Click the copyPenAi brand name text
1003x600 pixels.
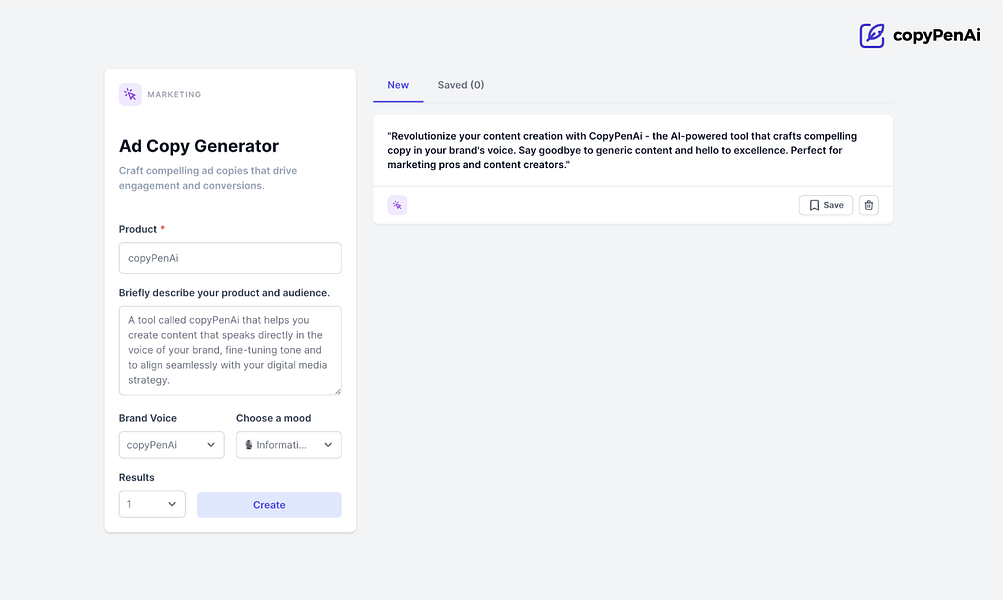pos(936,36)
